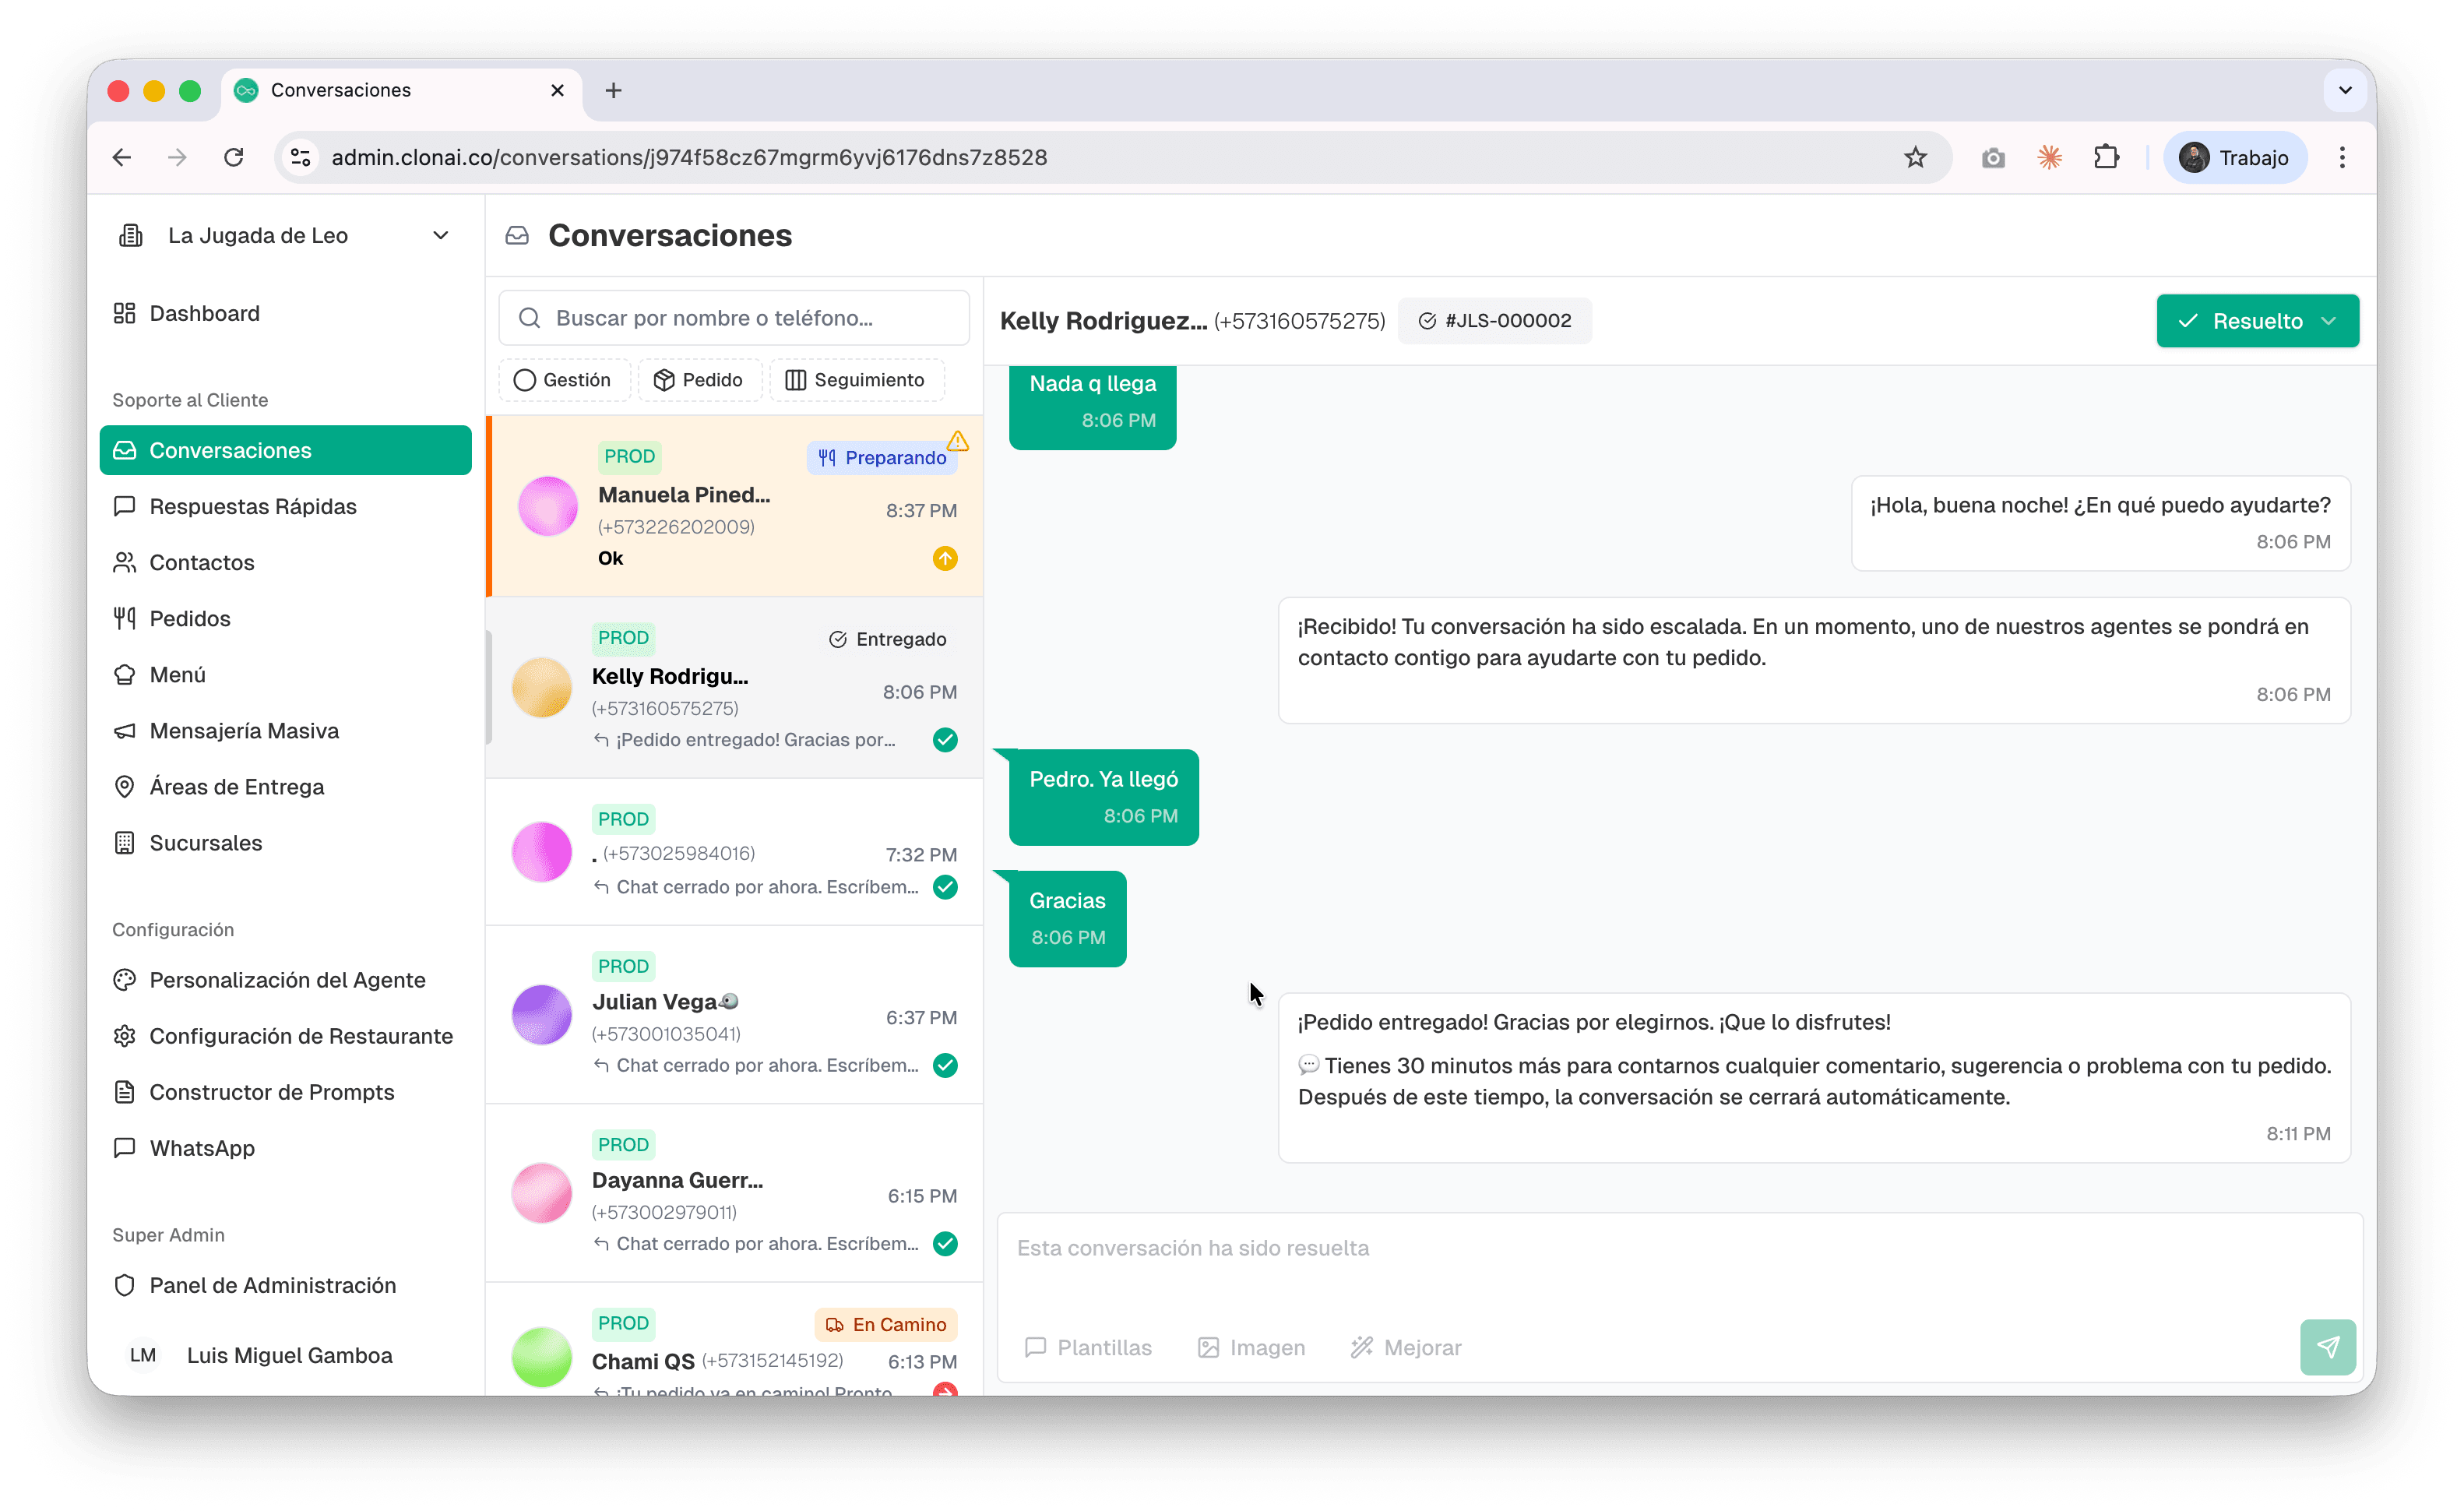This screenshot has height=1511, width=2464.
Task: Expand La Jugada de Leo restaurant selector
Action: coord(285,235)
